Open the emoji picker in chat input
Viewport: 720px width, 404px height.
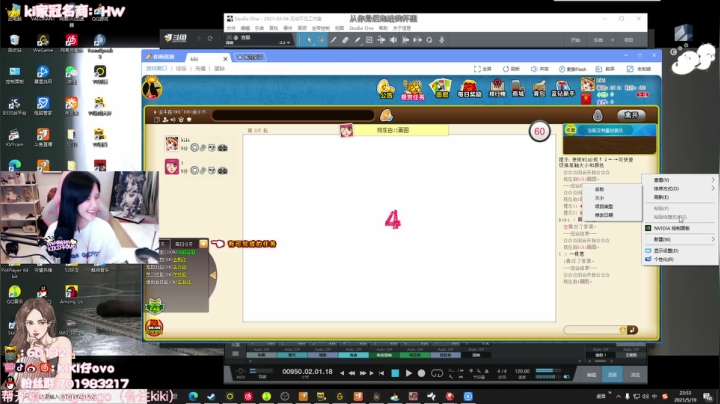pyautogui.click(x=623, y=330)
